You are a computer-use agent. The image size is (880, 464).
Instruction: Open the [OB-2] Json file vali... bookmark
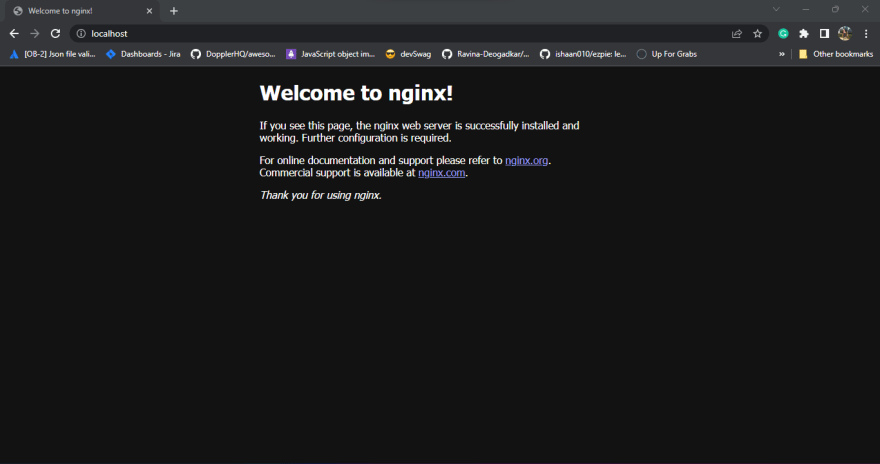[x=52, y=54]
